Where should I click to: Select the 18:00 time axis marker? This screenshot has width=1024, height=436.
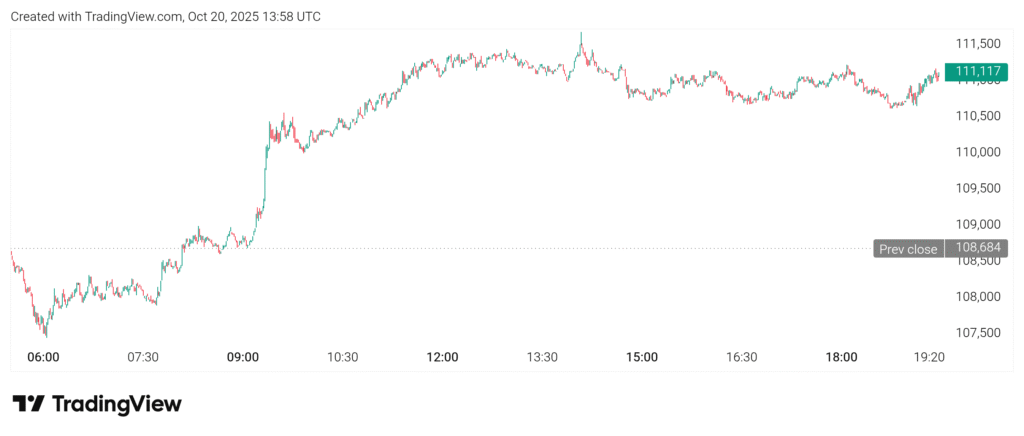(841, 357)
